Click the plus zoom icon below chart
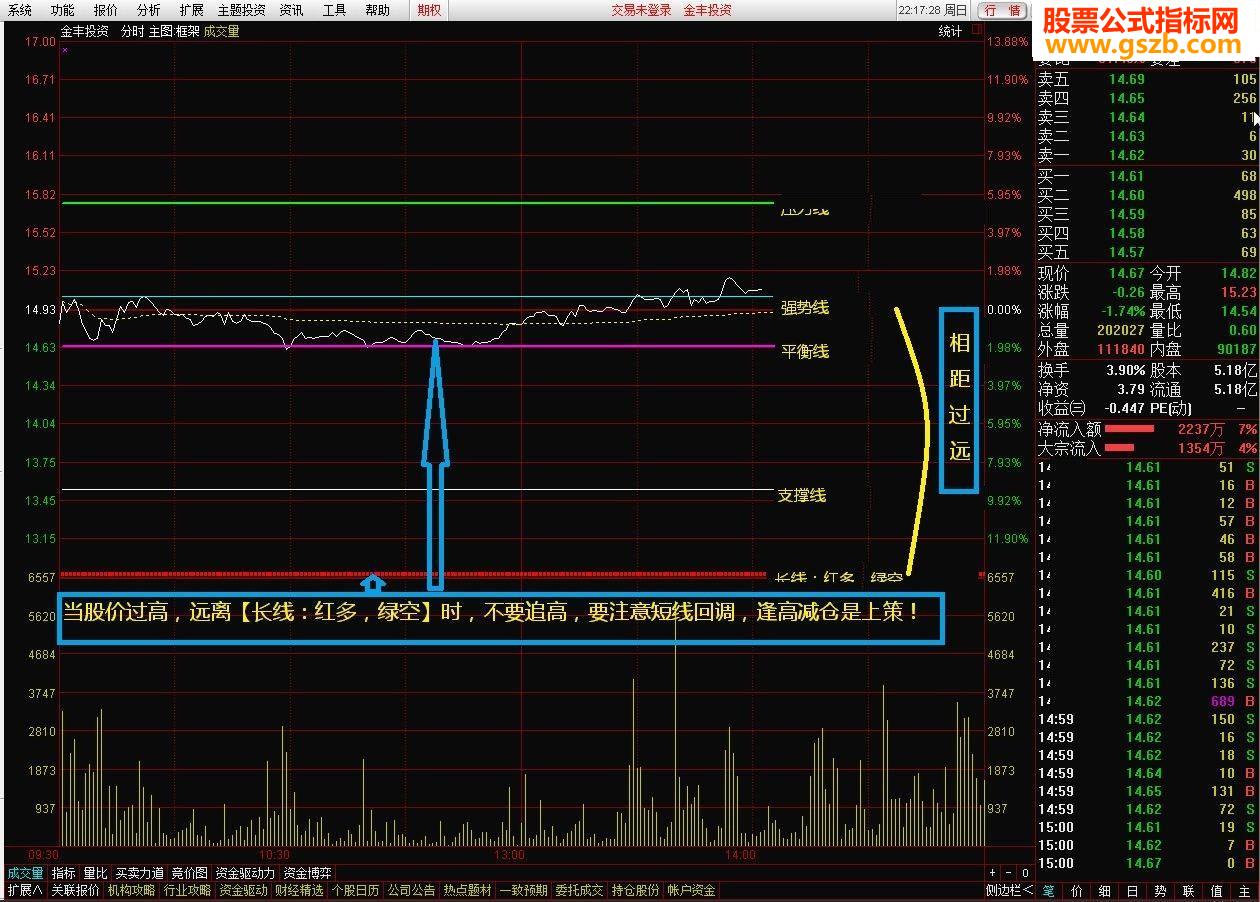 (x=993, y=873)
